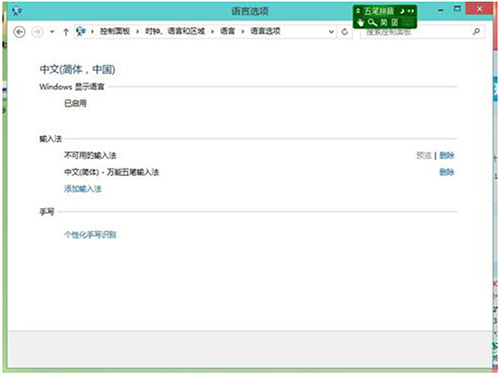Click the search magnifier icon
500x376 pixels.
(x=476, y=31)
